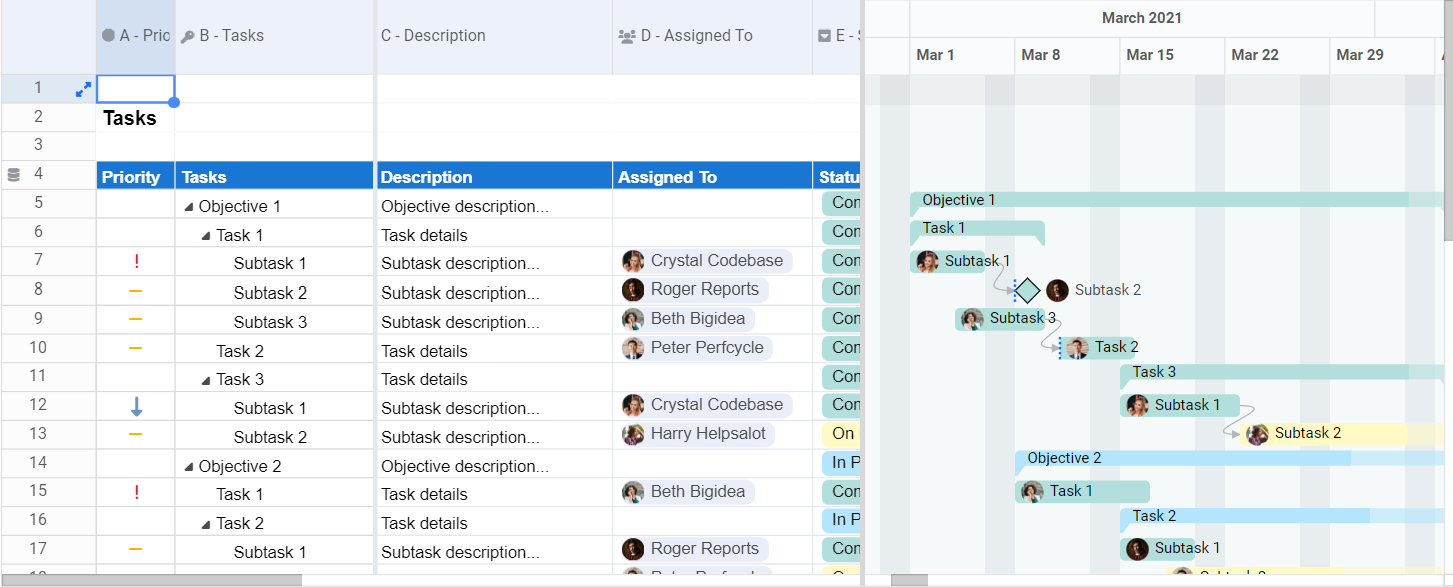Click the key icon in B - Tasks header
The height and width of the screenshot is (587, 1453).
(x=188, y=36)
